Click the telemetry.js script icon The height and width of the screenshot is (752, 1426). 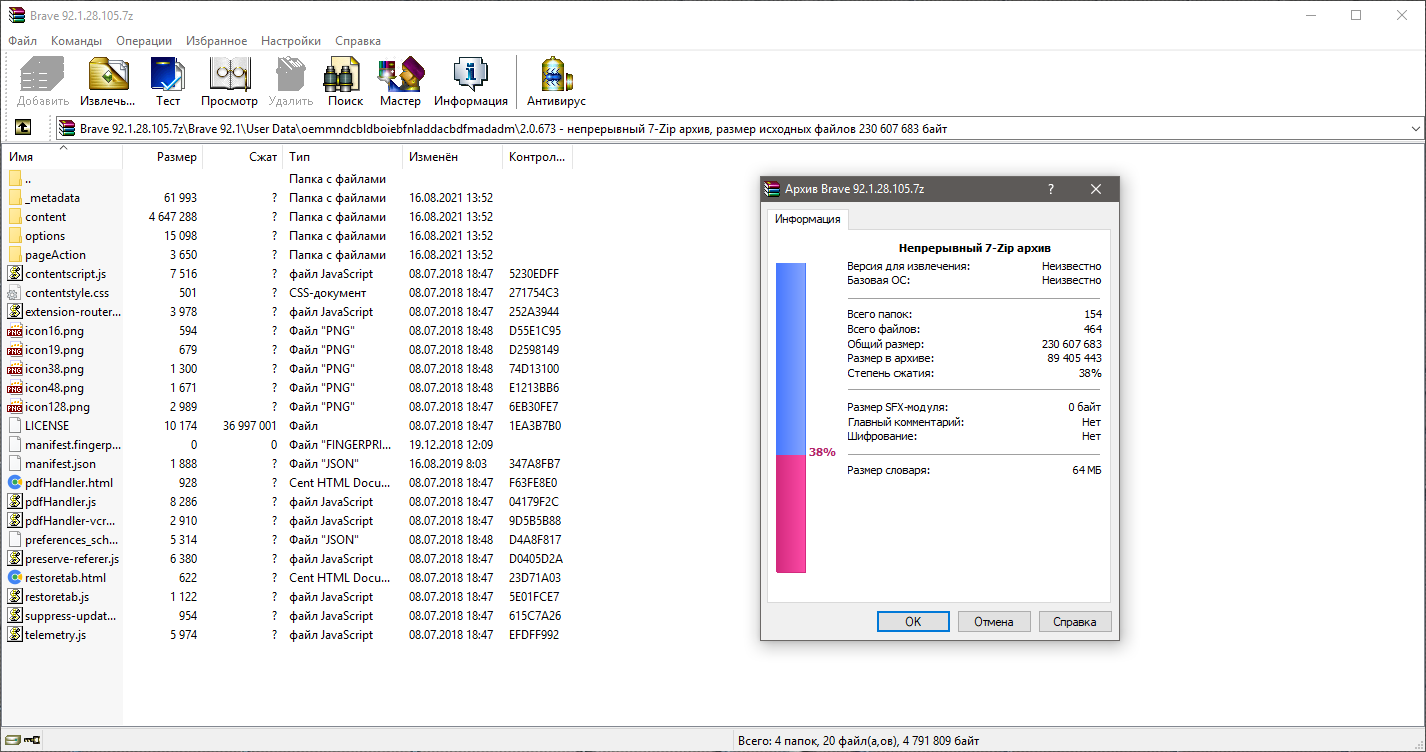coord(15,635)
